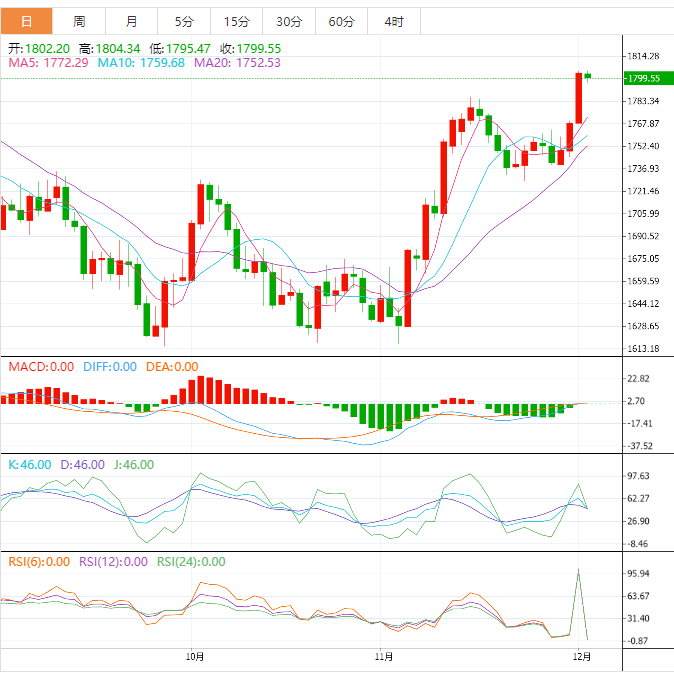674x678 pixels.
Task: Click the tall red candlestick before the latest
Action: click(578, 98)
